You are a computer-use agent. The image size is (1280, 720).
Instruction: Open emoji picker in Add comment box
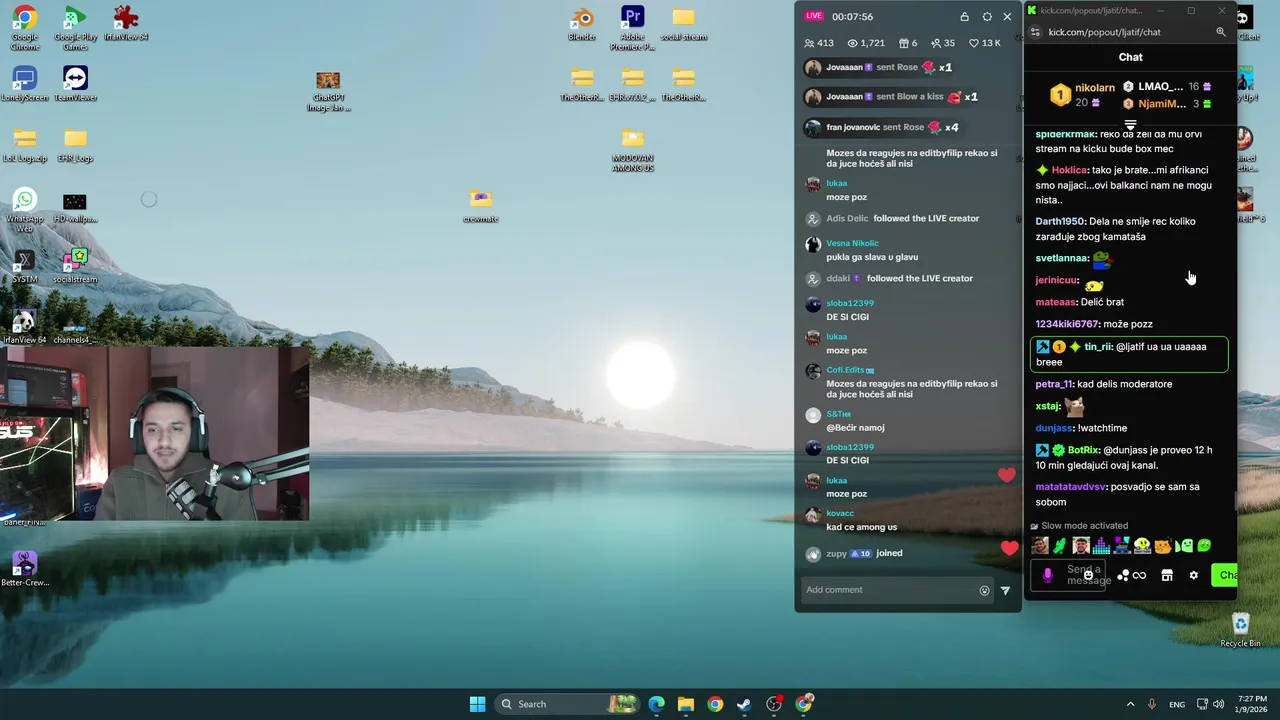[x=984, y=591]
